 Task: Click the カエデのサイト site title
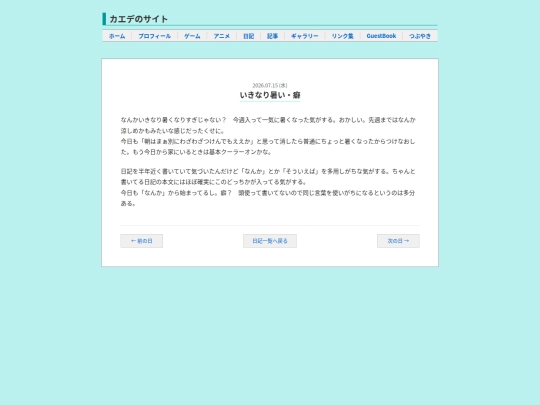tap(138, 19)
